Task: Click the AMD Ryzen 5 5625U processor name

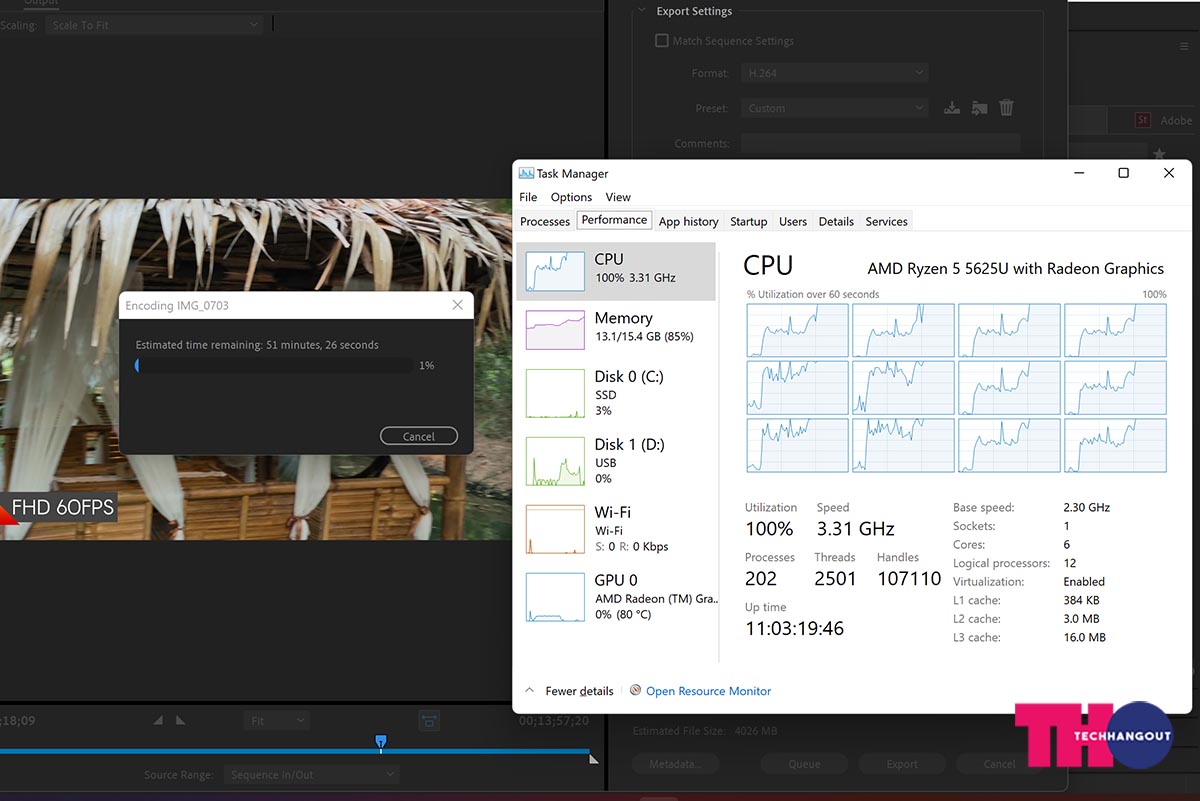Action: [1015, 268]
